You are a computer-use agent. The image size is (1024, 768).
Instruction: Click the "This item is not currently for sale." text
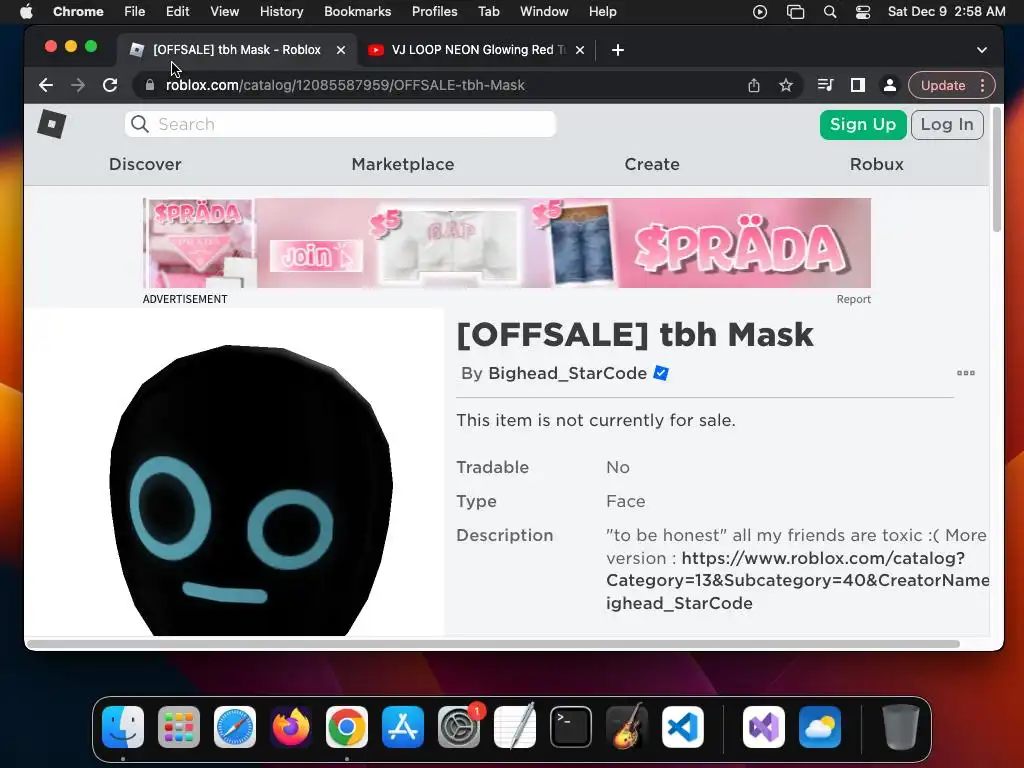click(x=596, y=420)
